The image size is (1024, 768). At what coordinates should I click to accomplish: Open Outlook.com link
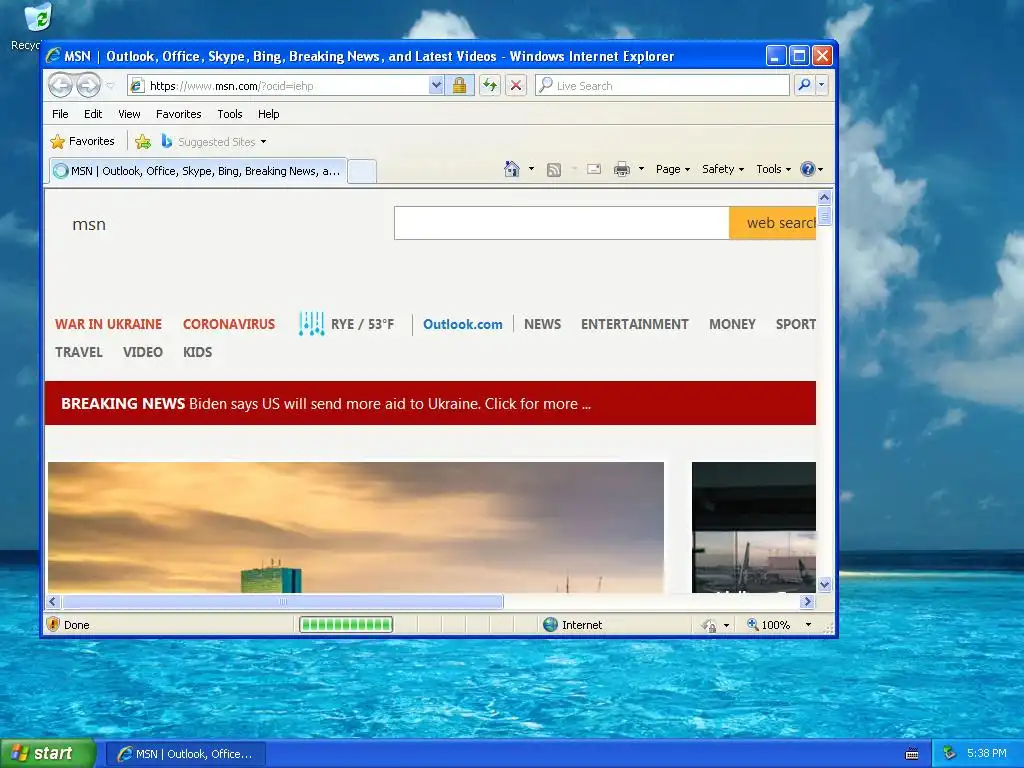click(462, 324)
